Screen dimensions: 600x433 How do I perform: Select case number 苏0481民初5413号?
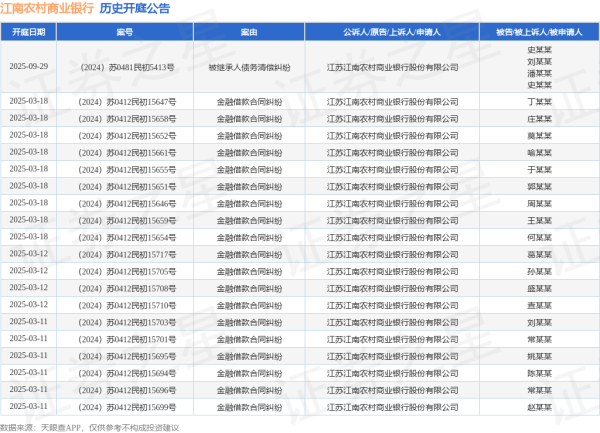(127, 68)
